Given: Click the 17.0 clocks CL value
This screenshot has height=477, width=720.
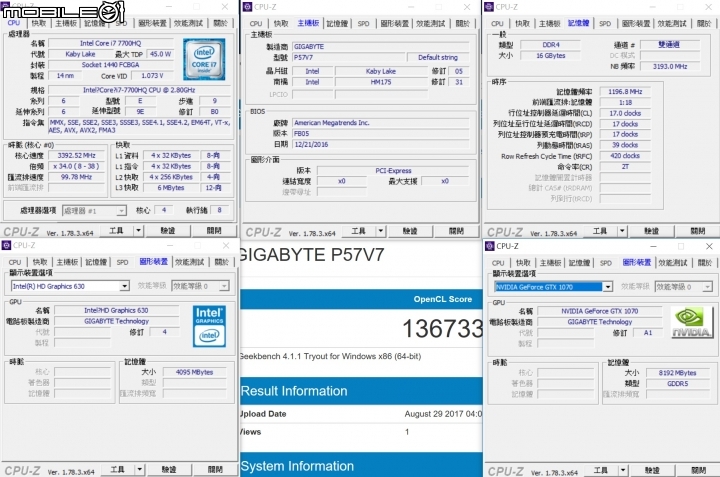Looking at the screenshot, I should (625, 113).
